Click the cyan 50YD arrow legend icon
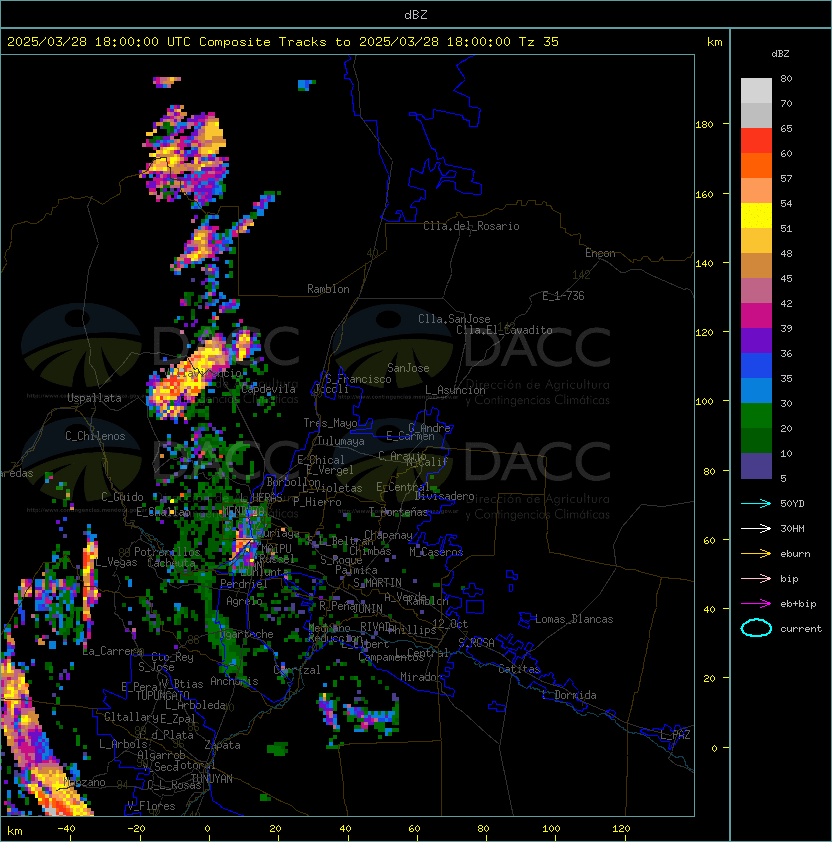Screen dimensions: 832x842 coord(756,503)
